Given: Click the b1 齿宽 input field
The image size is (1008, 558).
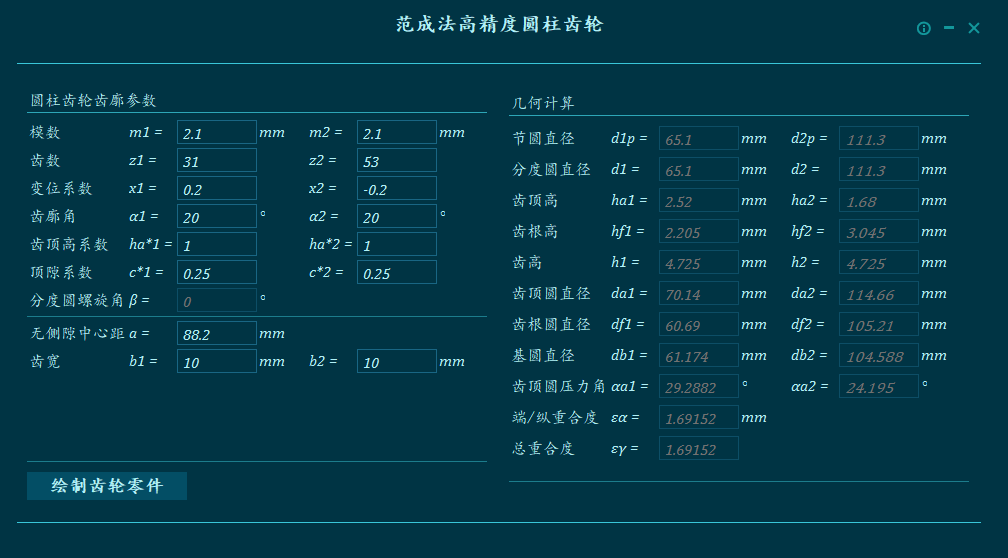Looking at the screenshot, I should click(x=217, y=362).
